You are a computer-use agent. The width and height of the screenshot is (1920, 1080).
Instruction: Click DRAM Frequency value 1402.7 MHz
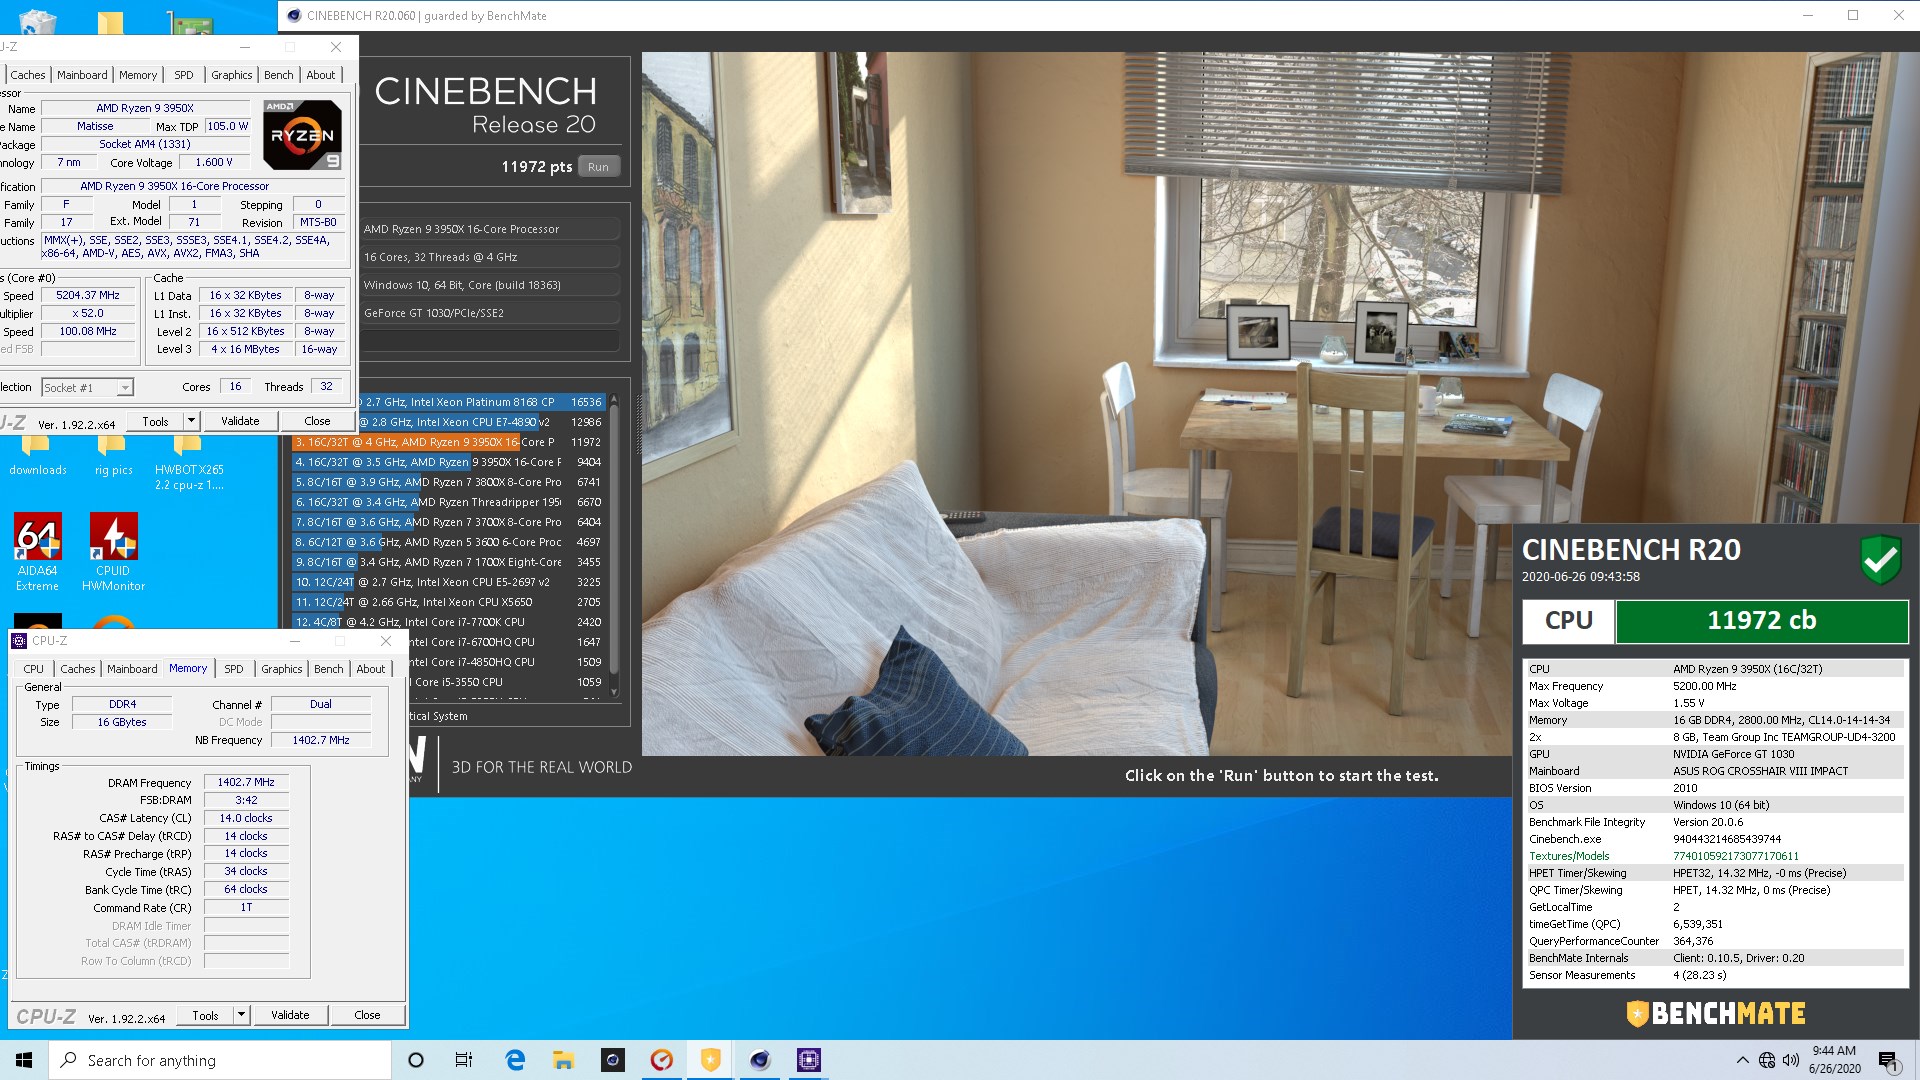coord(246,783)
